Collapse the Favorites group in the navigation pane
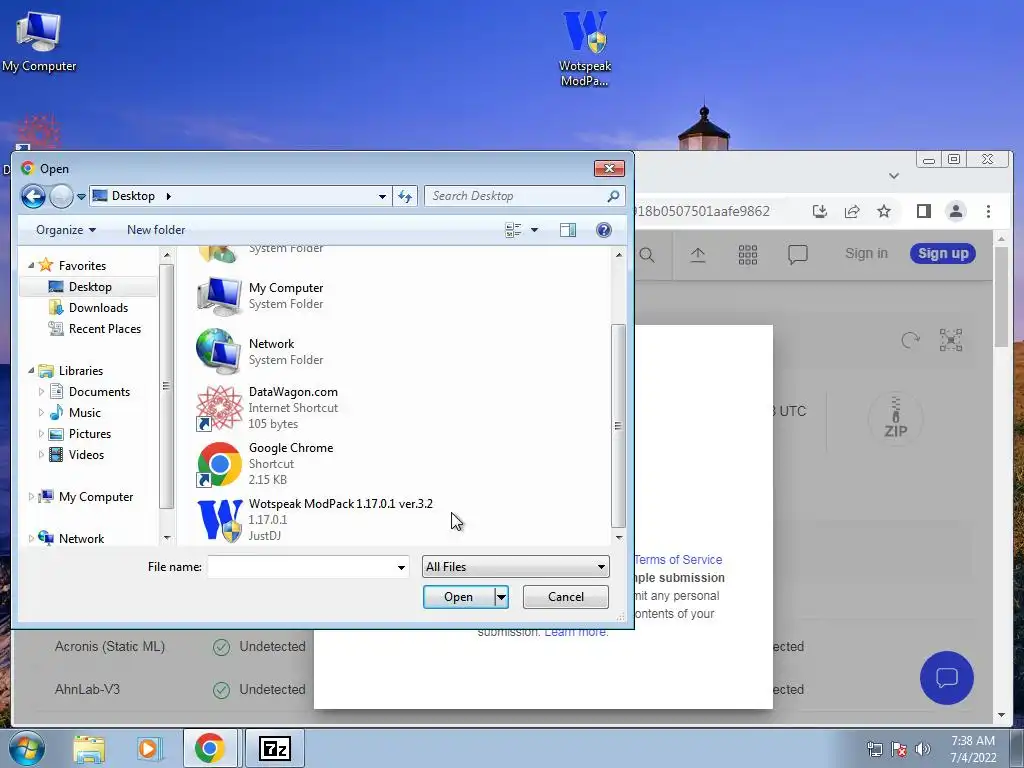The width and height of the screenshot is (1024, 768). coord(31,265)
